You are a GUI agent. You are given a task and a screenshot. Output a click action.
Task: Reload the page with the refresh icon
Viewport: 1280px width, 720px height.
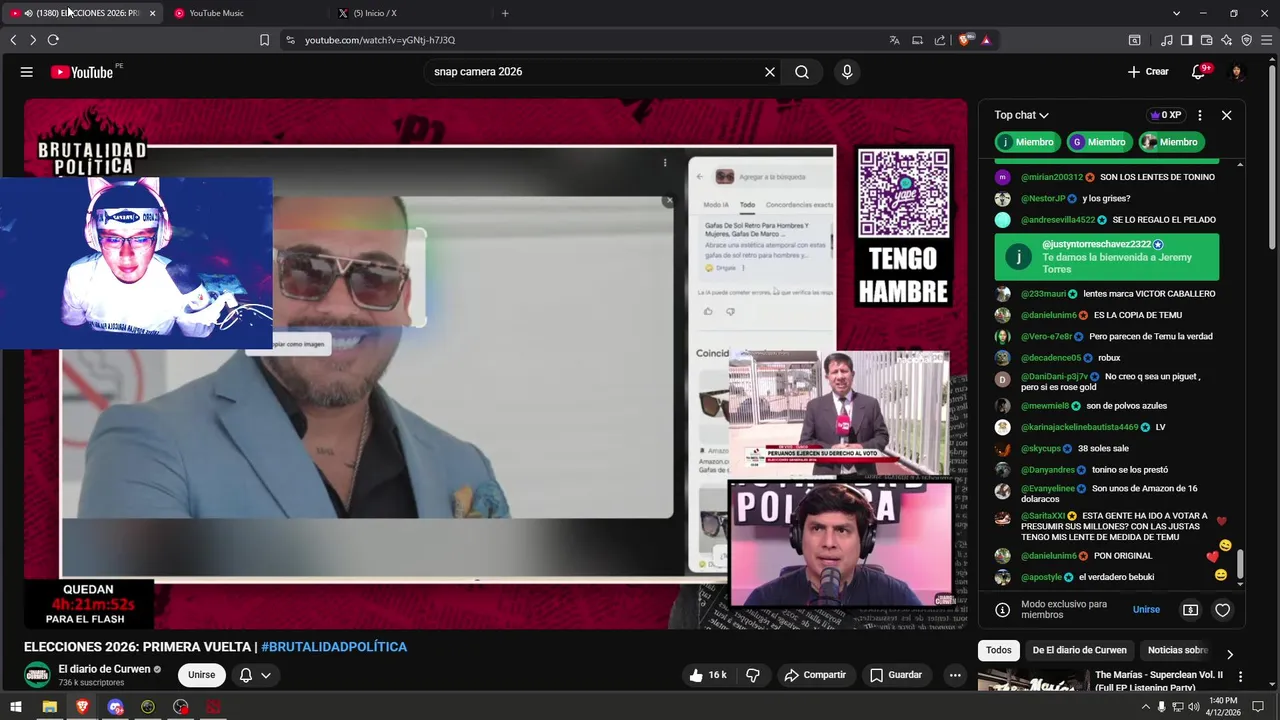pos(53,40)
